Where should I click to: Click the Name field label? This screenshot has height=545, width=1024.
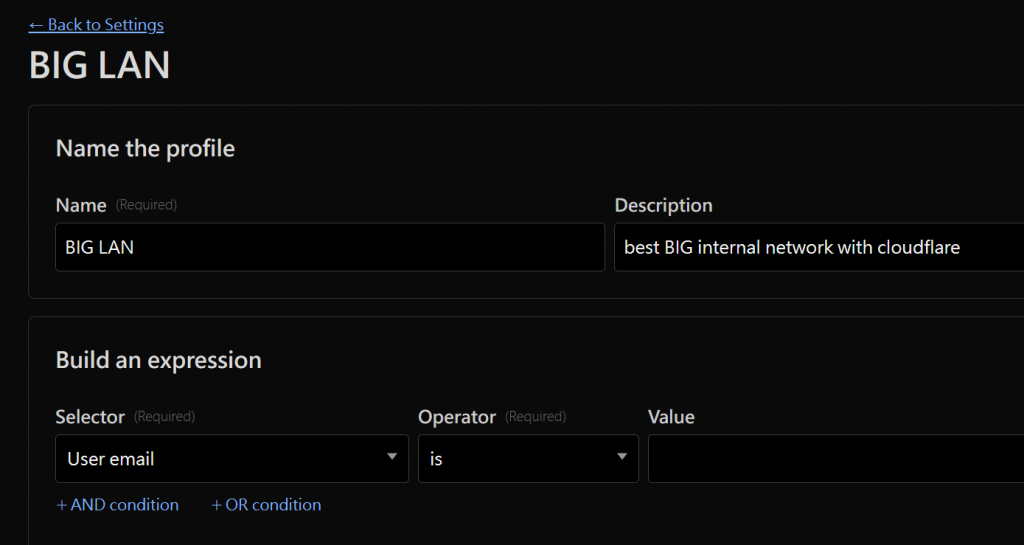81,205
